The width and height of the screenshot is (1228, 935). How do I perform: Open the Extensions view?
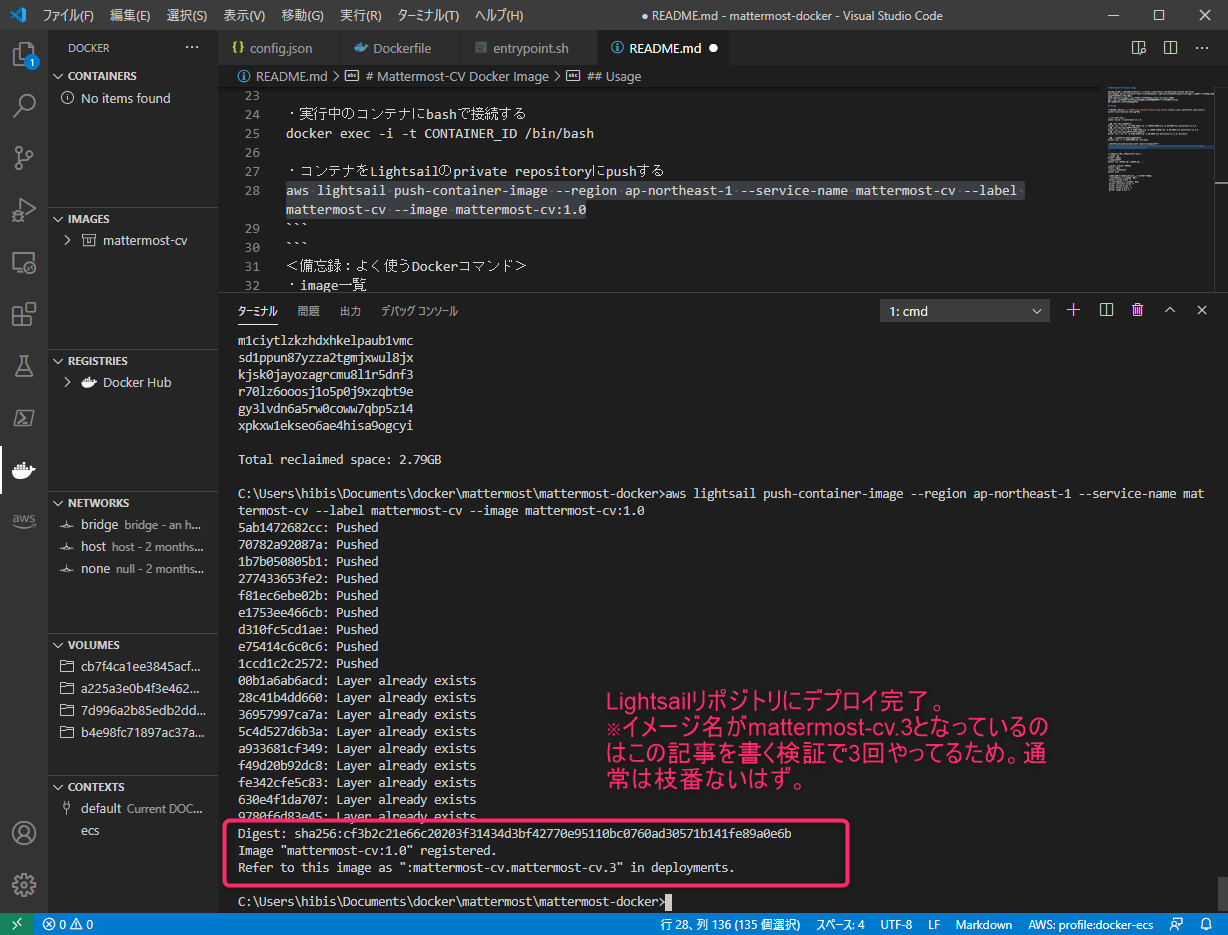(x=24, y=315)
